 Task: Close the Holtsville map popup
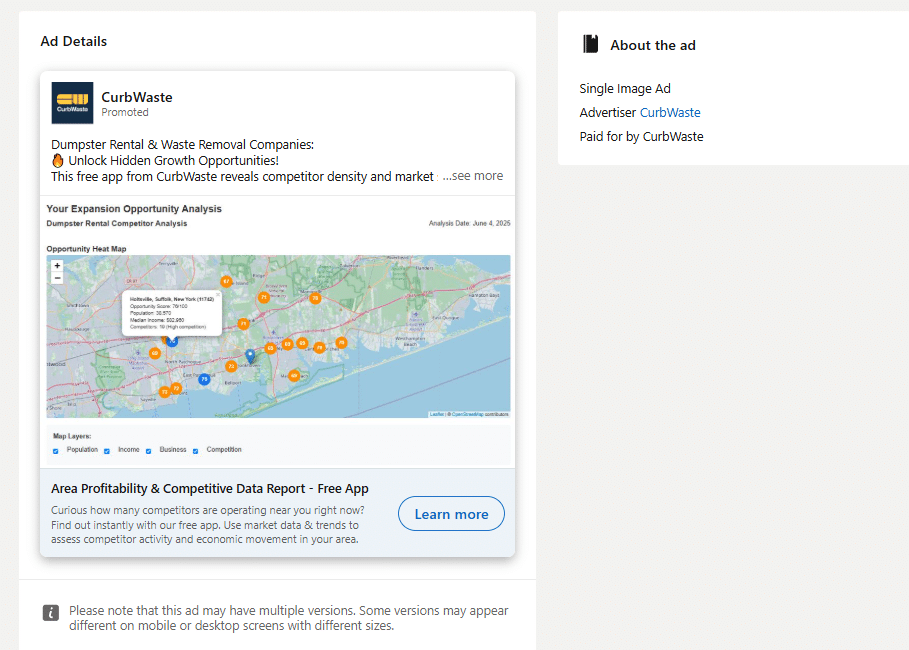point(218,295)
